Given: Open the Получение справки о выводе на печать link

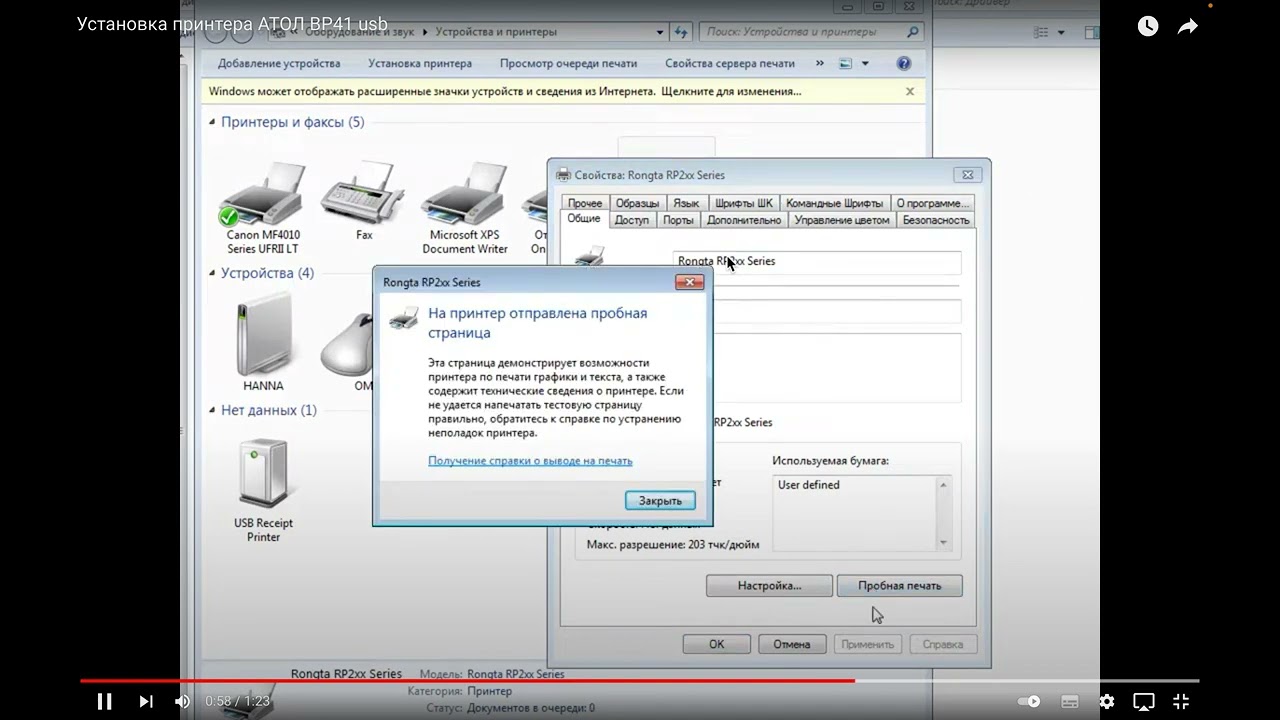Looking at the screenshot, I should tap(530, 461).
